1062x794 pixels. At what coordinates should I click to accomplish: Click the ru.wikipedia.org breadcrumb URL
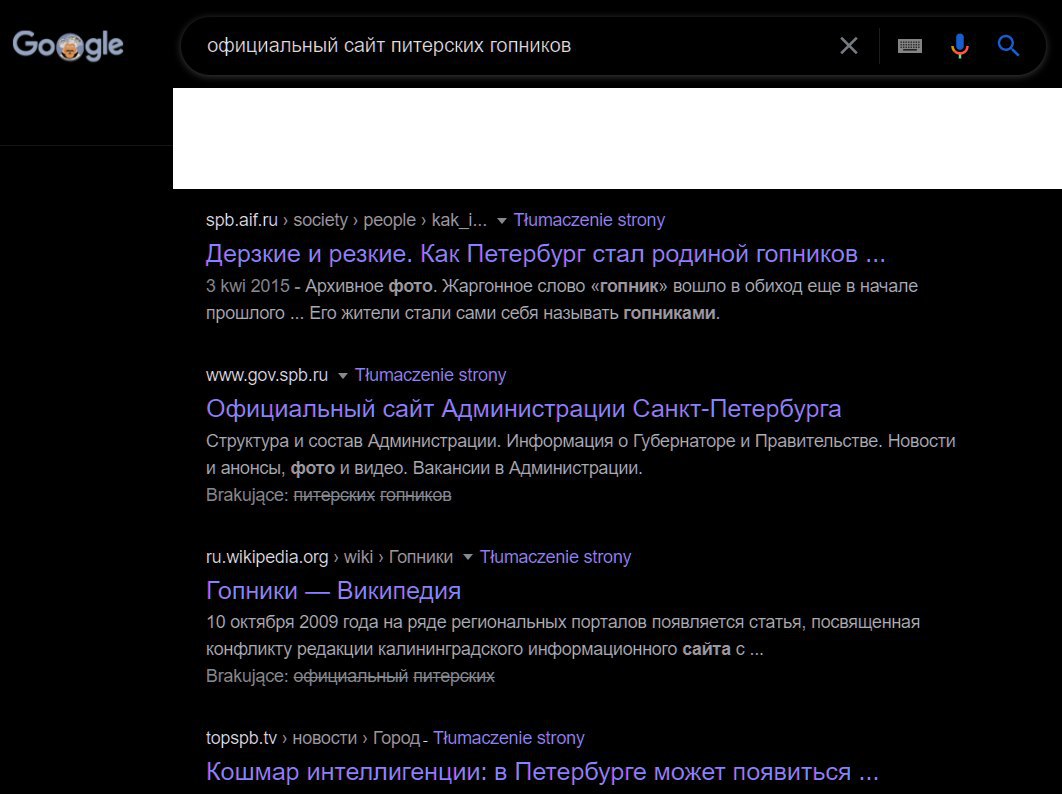point(329,557)
